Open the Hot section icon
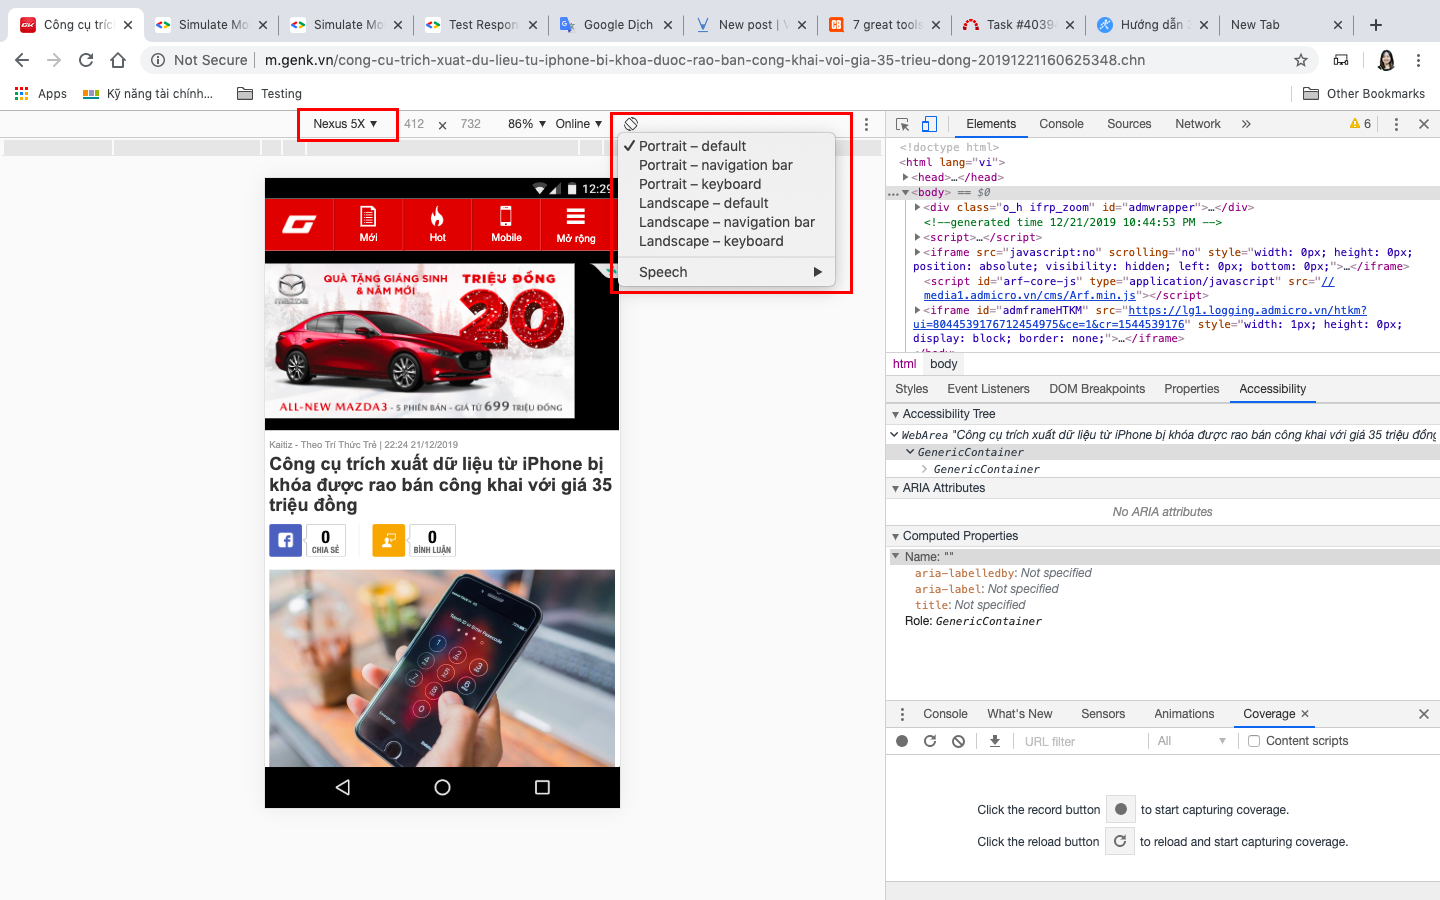Image resolution: width=1440 pixels, height=900 pixels. point(437,224)
